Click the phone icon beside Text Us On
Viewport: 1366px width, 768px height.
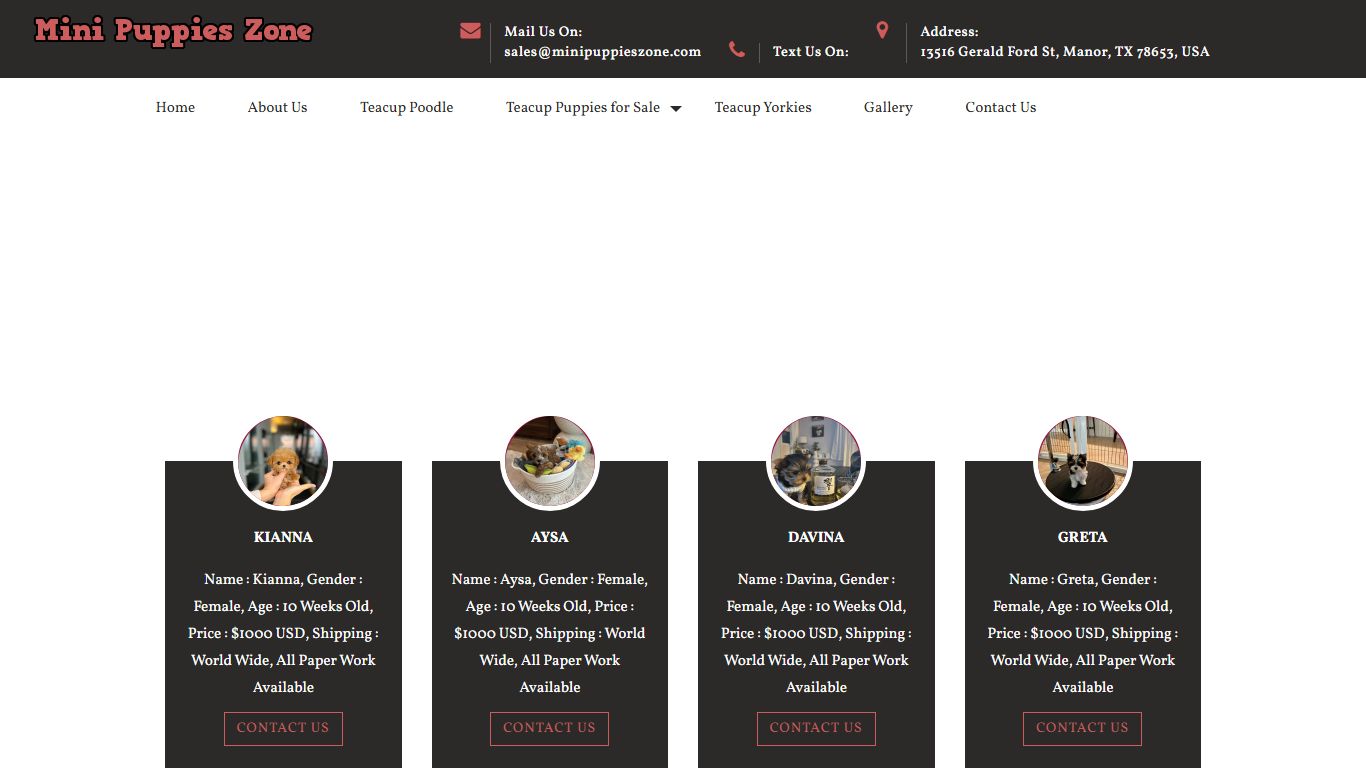click(737, 50)
